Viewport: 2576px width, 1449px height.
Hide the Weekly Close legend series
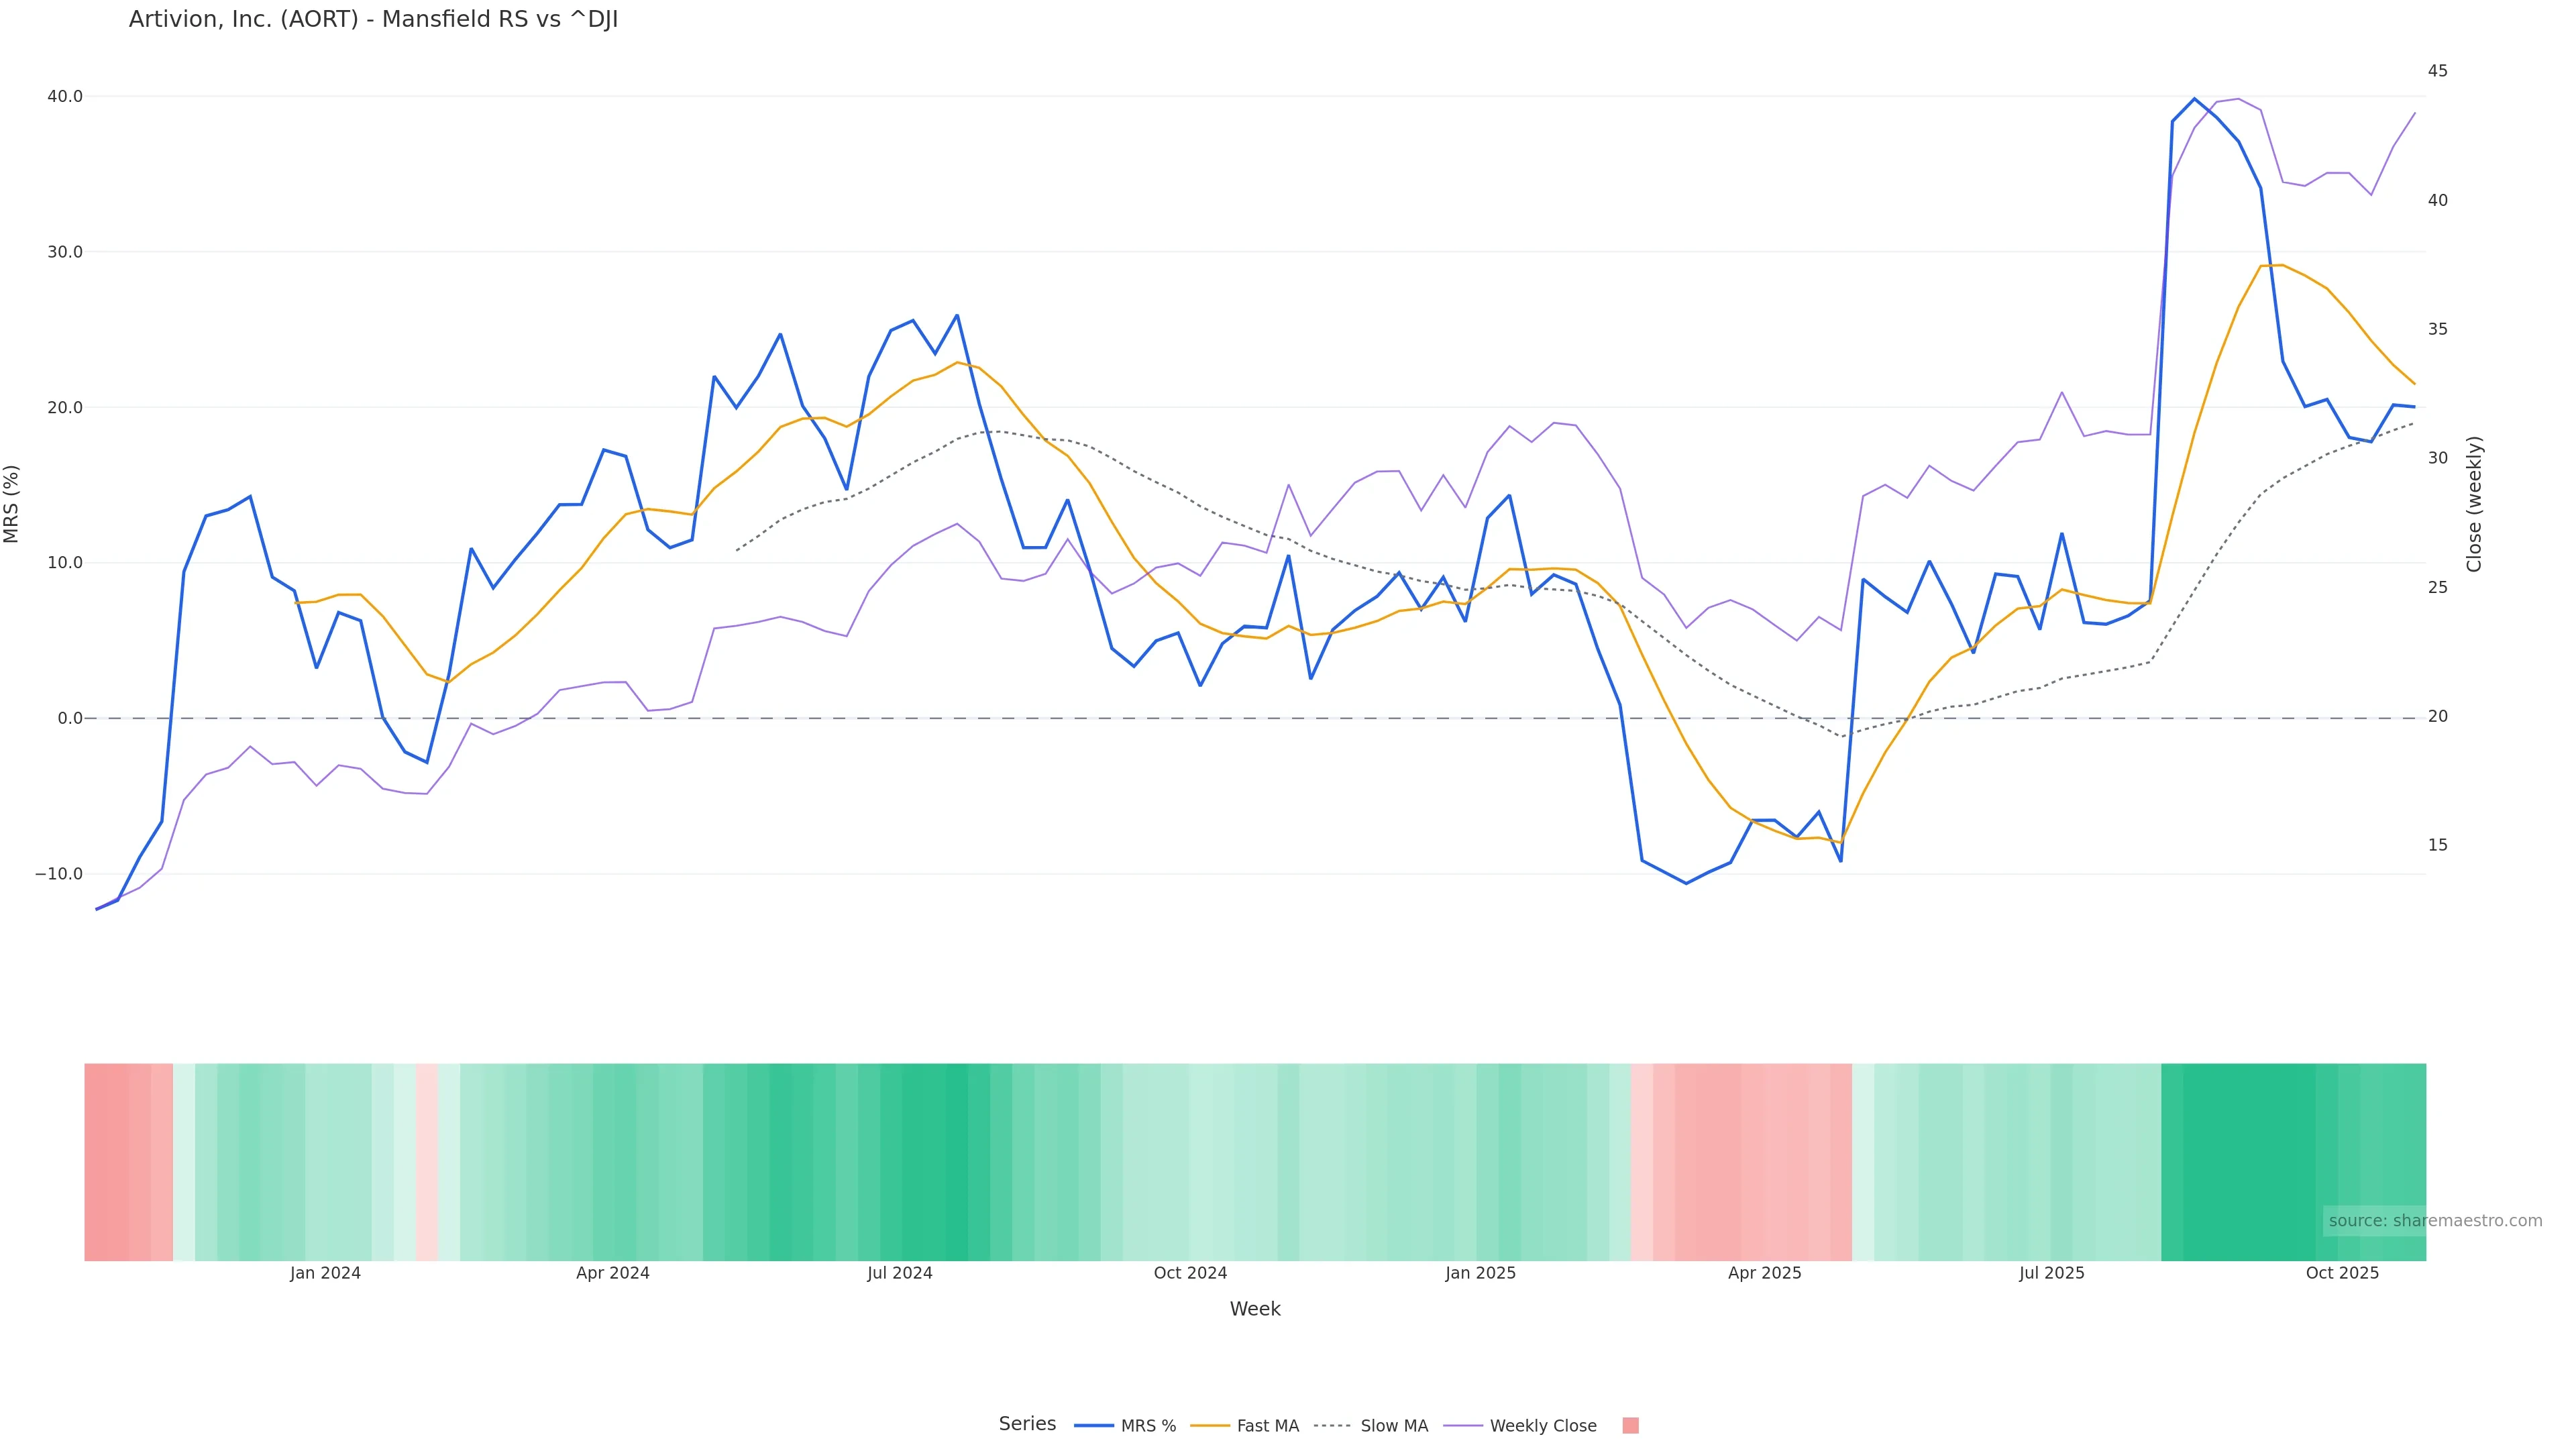point(1542,1426)
